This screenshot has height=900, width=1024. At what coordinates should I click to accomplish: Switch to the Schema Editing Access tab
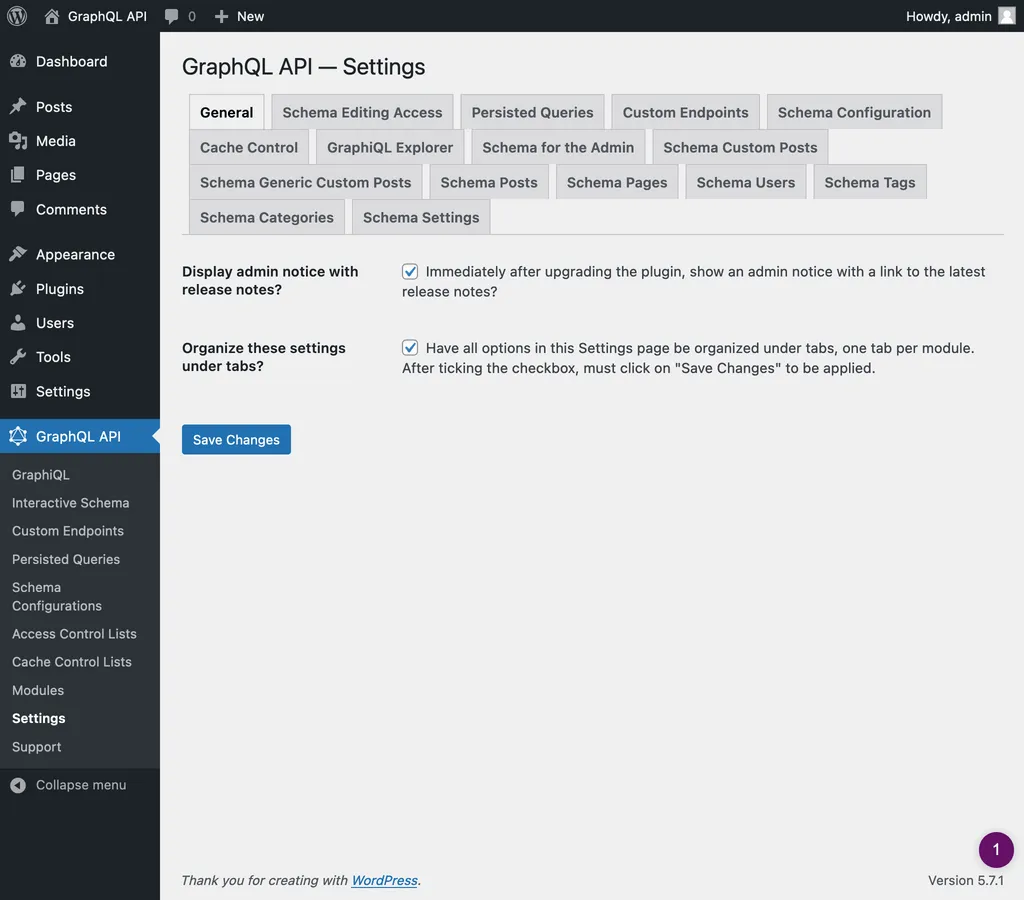click(x=362, y=112)
